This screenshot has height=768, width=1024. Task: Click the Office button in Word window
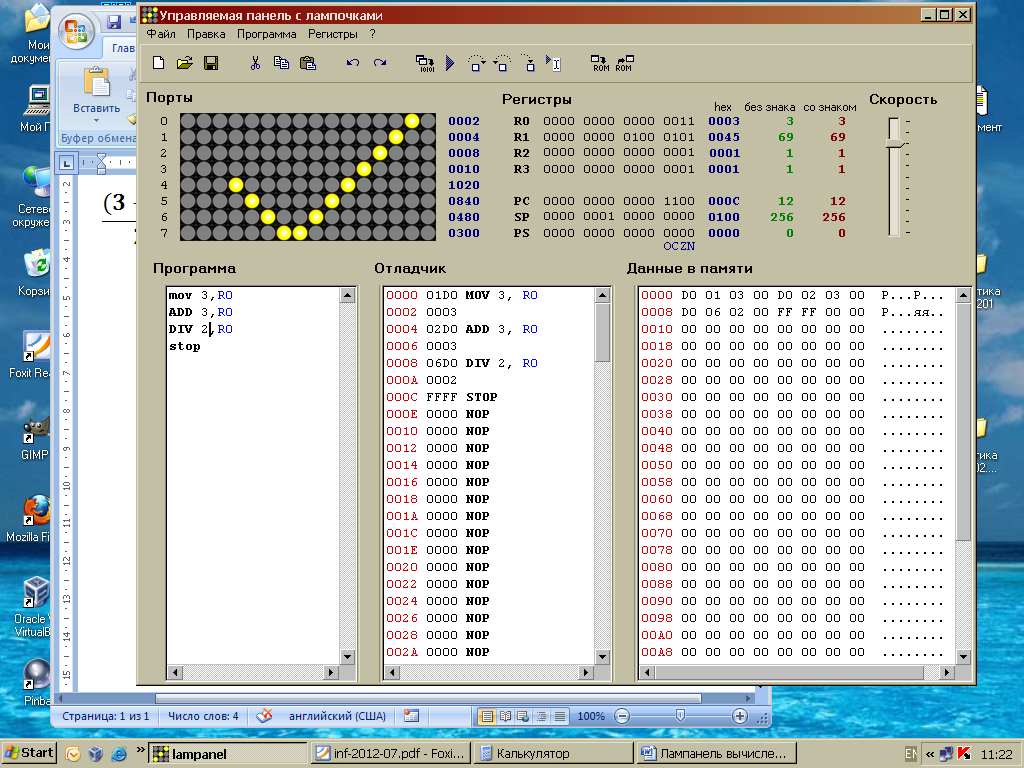click(x=76, y=32)
